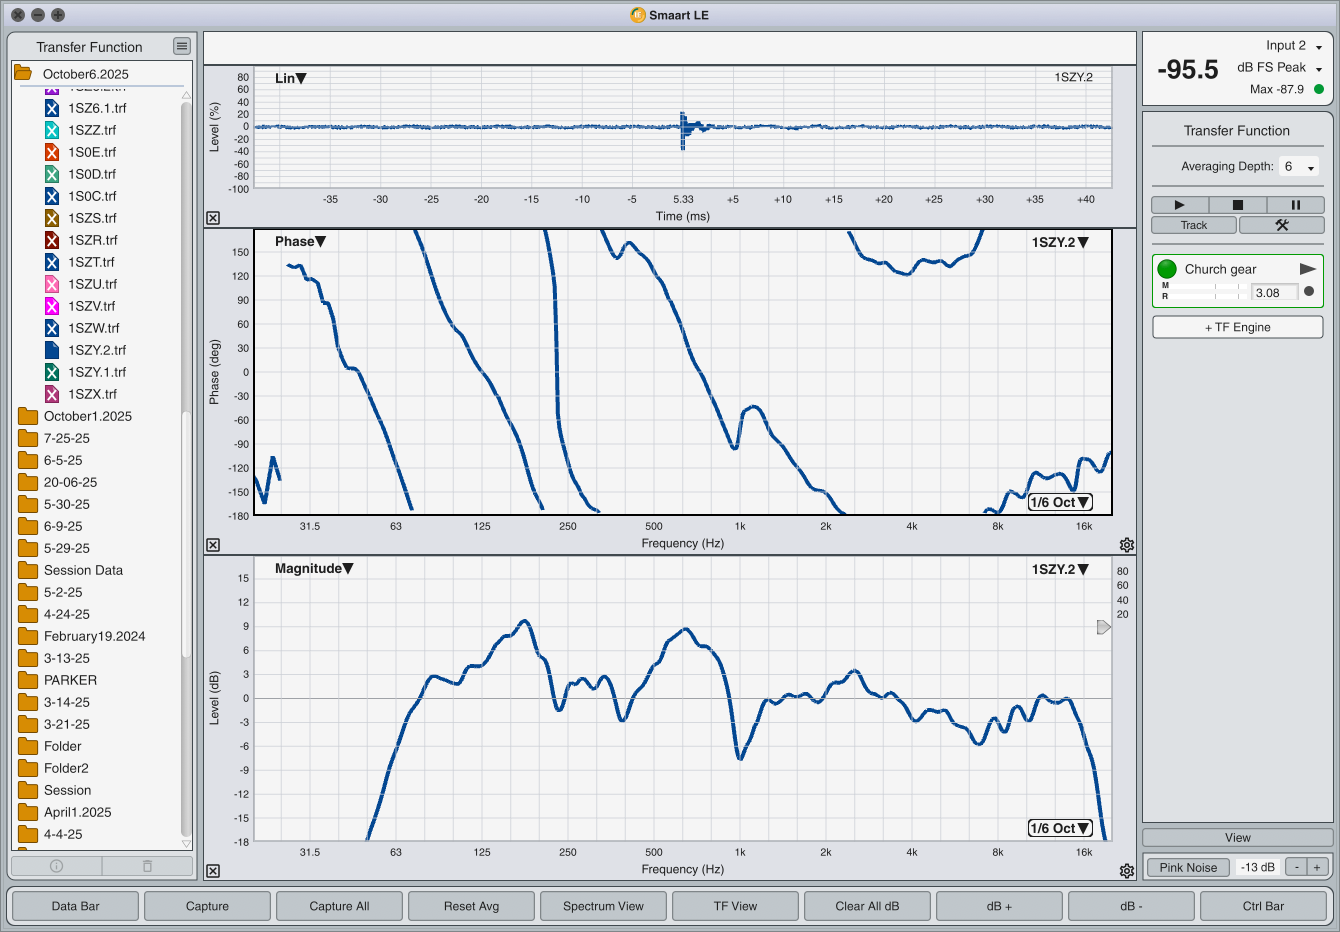Open the magnitude graph 1/6 Oct smoothing dropdown

[1059, 828]
